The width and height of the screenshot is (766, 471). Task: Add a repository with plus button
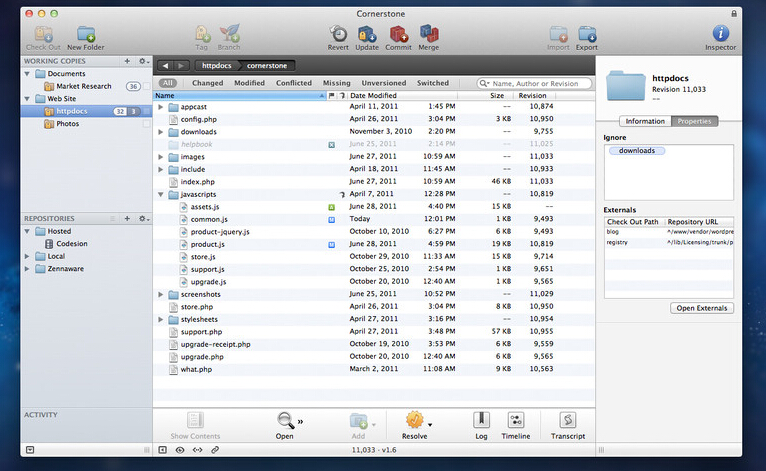coord(127,218)
